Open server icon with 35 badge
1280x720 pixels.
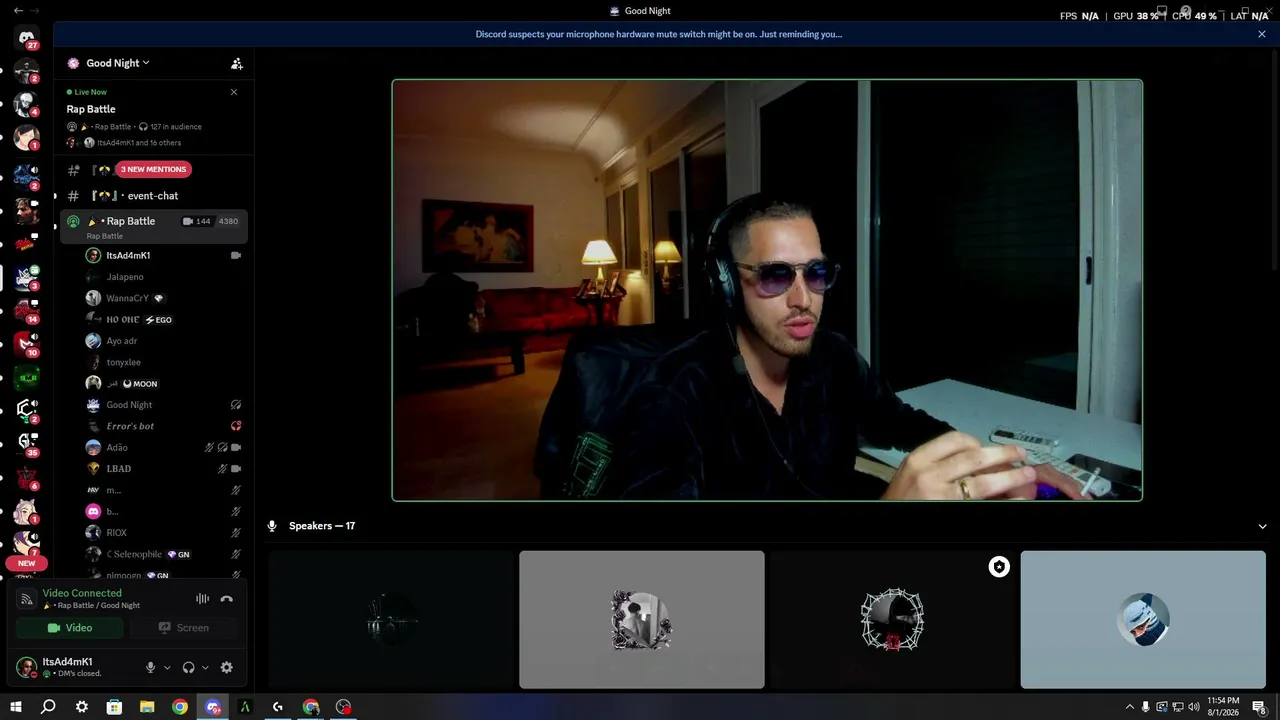click(27, 443)
